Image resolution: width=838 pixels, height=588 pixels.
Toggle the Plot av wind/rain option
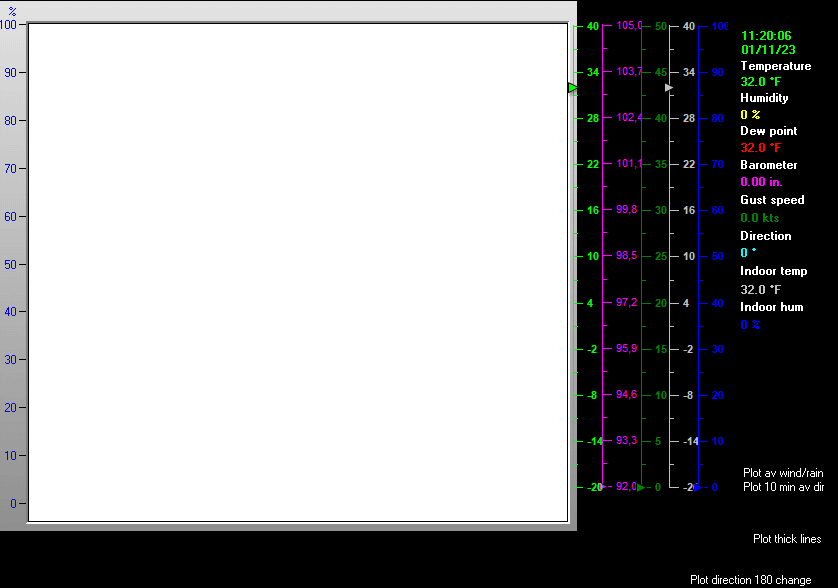783,473
